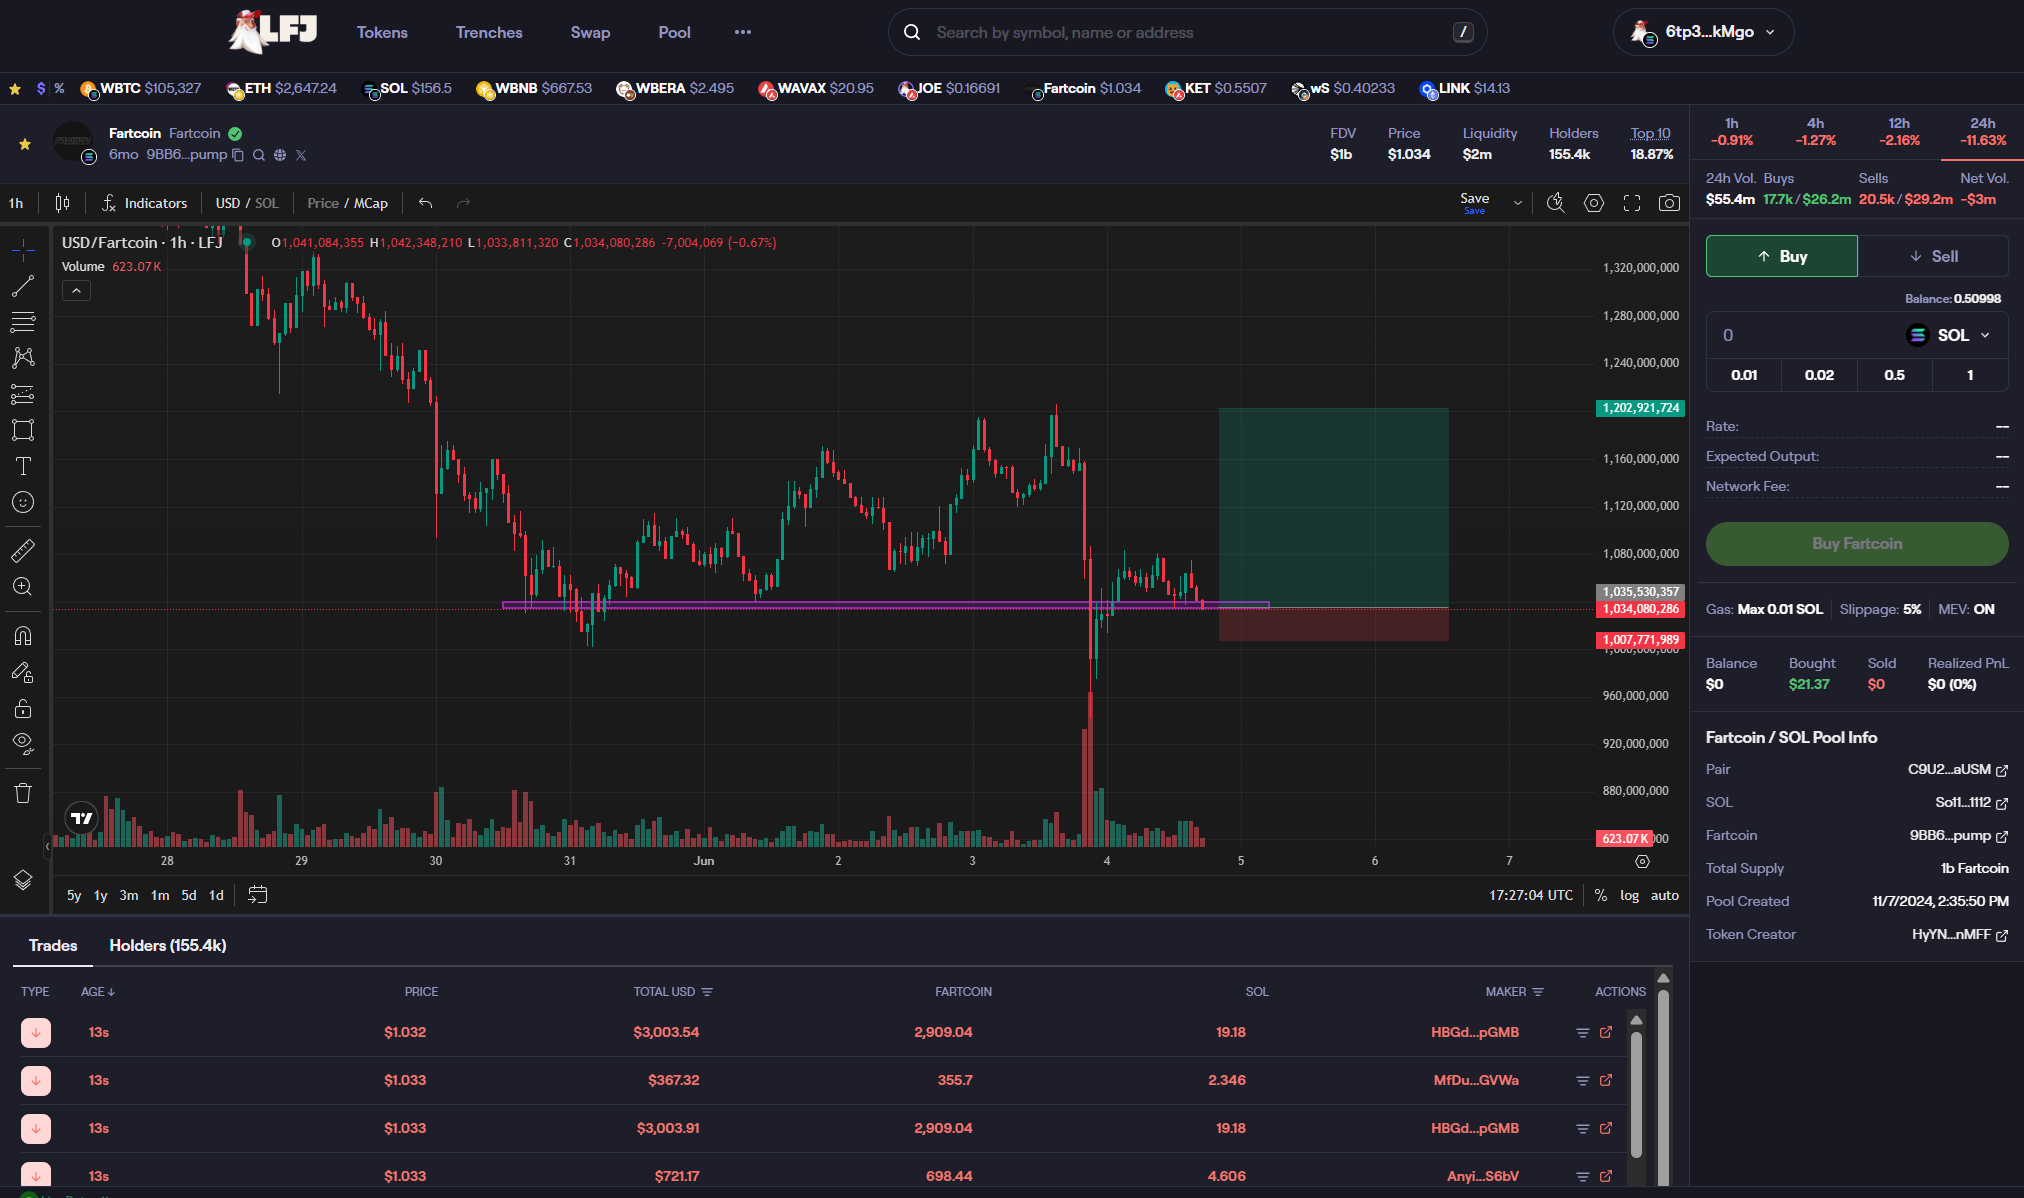This screenshot has width=2024, height=1198.
Task: Open the Trenches menu item
Action: (489, 32)
